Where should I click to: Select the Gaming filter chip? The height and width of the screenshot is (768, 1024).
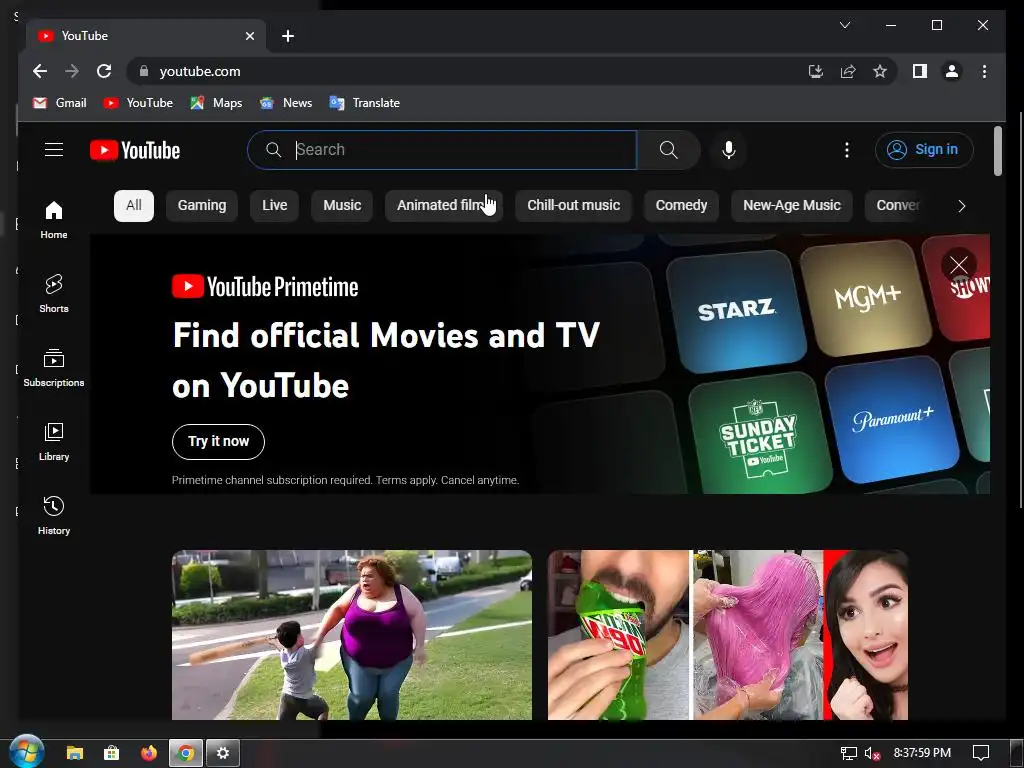point(202,206)
